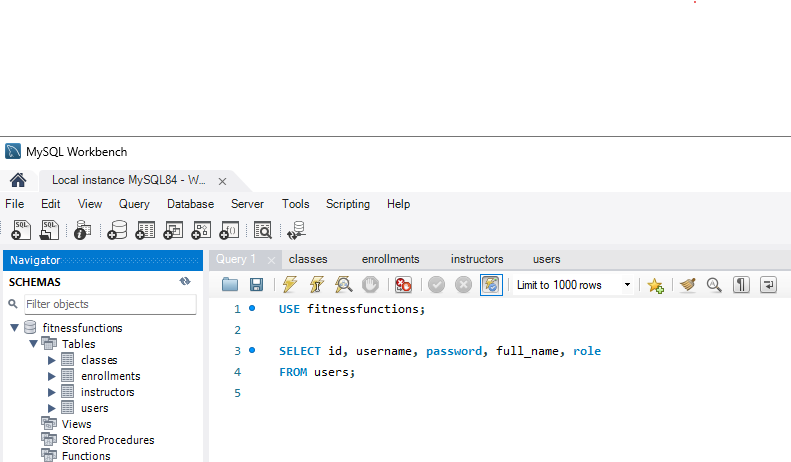Select the Views folder in navigator
This screenshot has width=791, height=462.
(76, 424)
